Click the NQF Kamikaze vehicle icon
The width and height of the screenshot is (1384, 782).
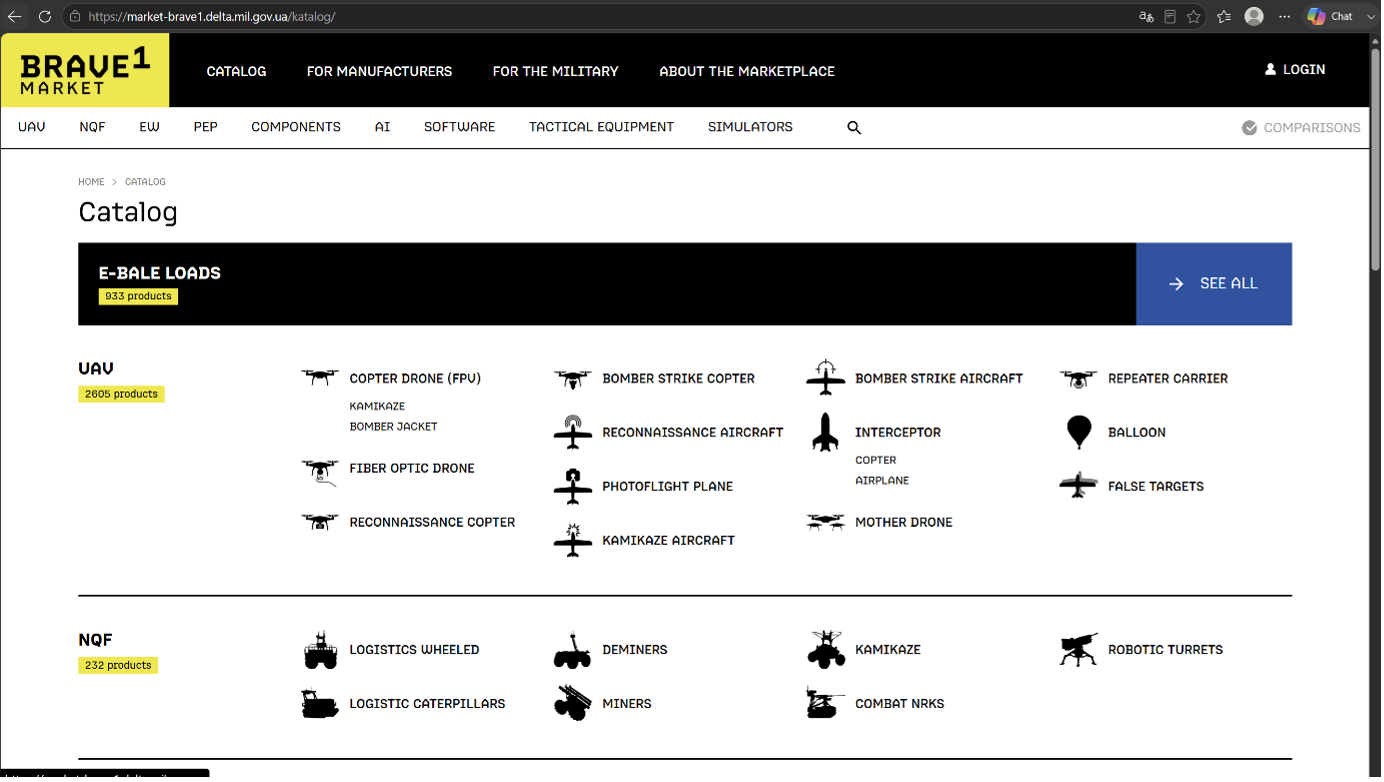click(826, 650)
